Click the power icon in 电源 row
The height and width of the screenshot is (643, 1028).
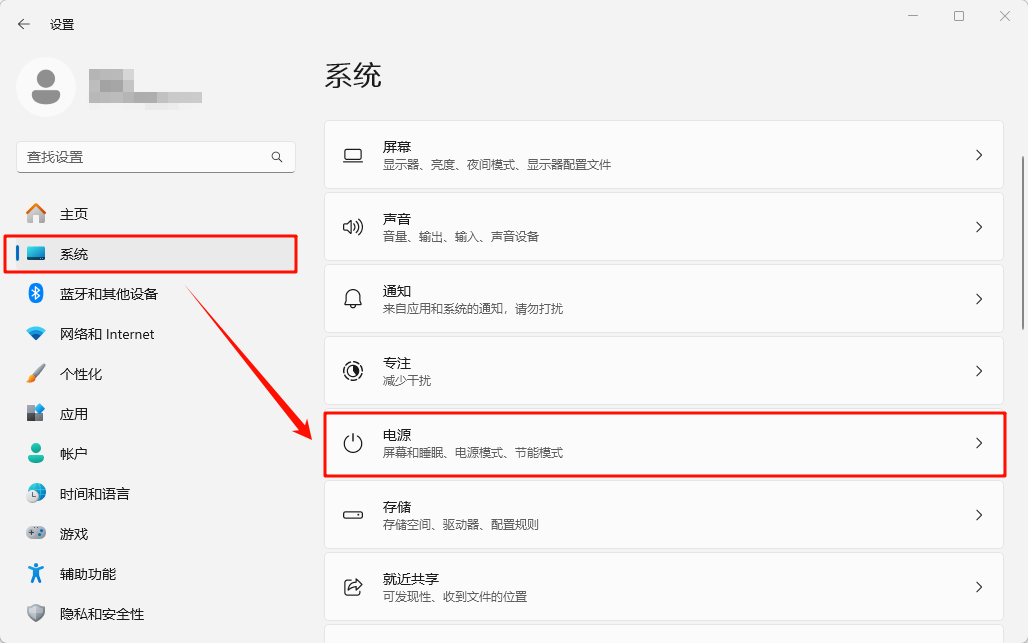click(x=353, y=443)
